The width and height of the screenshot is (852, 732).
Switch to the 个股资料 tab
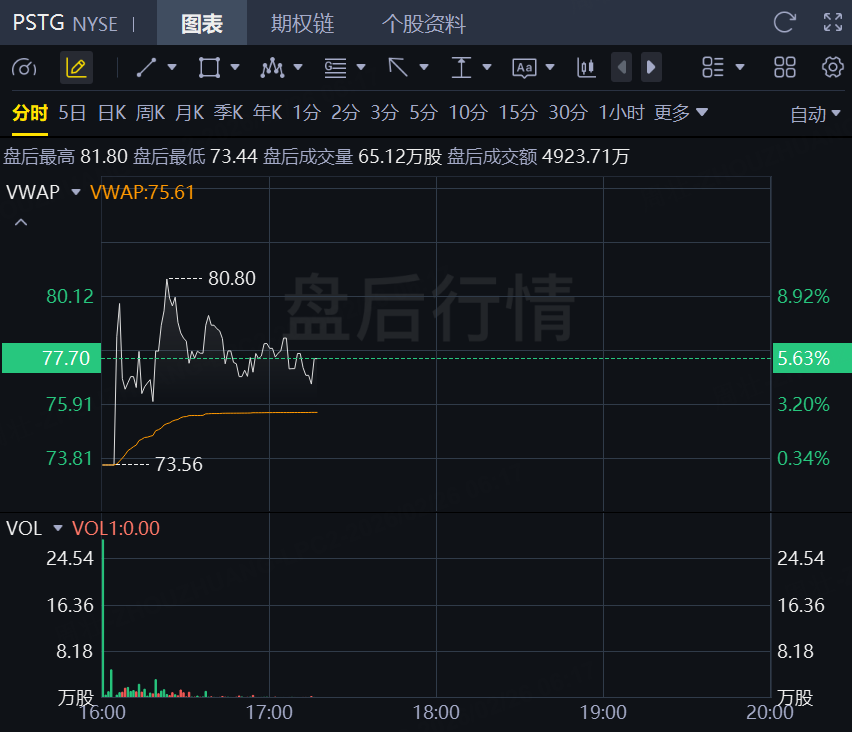click(x=423, y=23)
